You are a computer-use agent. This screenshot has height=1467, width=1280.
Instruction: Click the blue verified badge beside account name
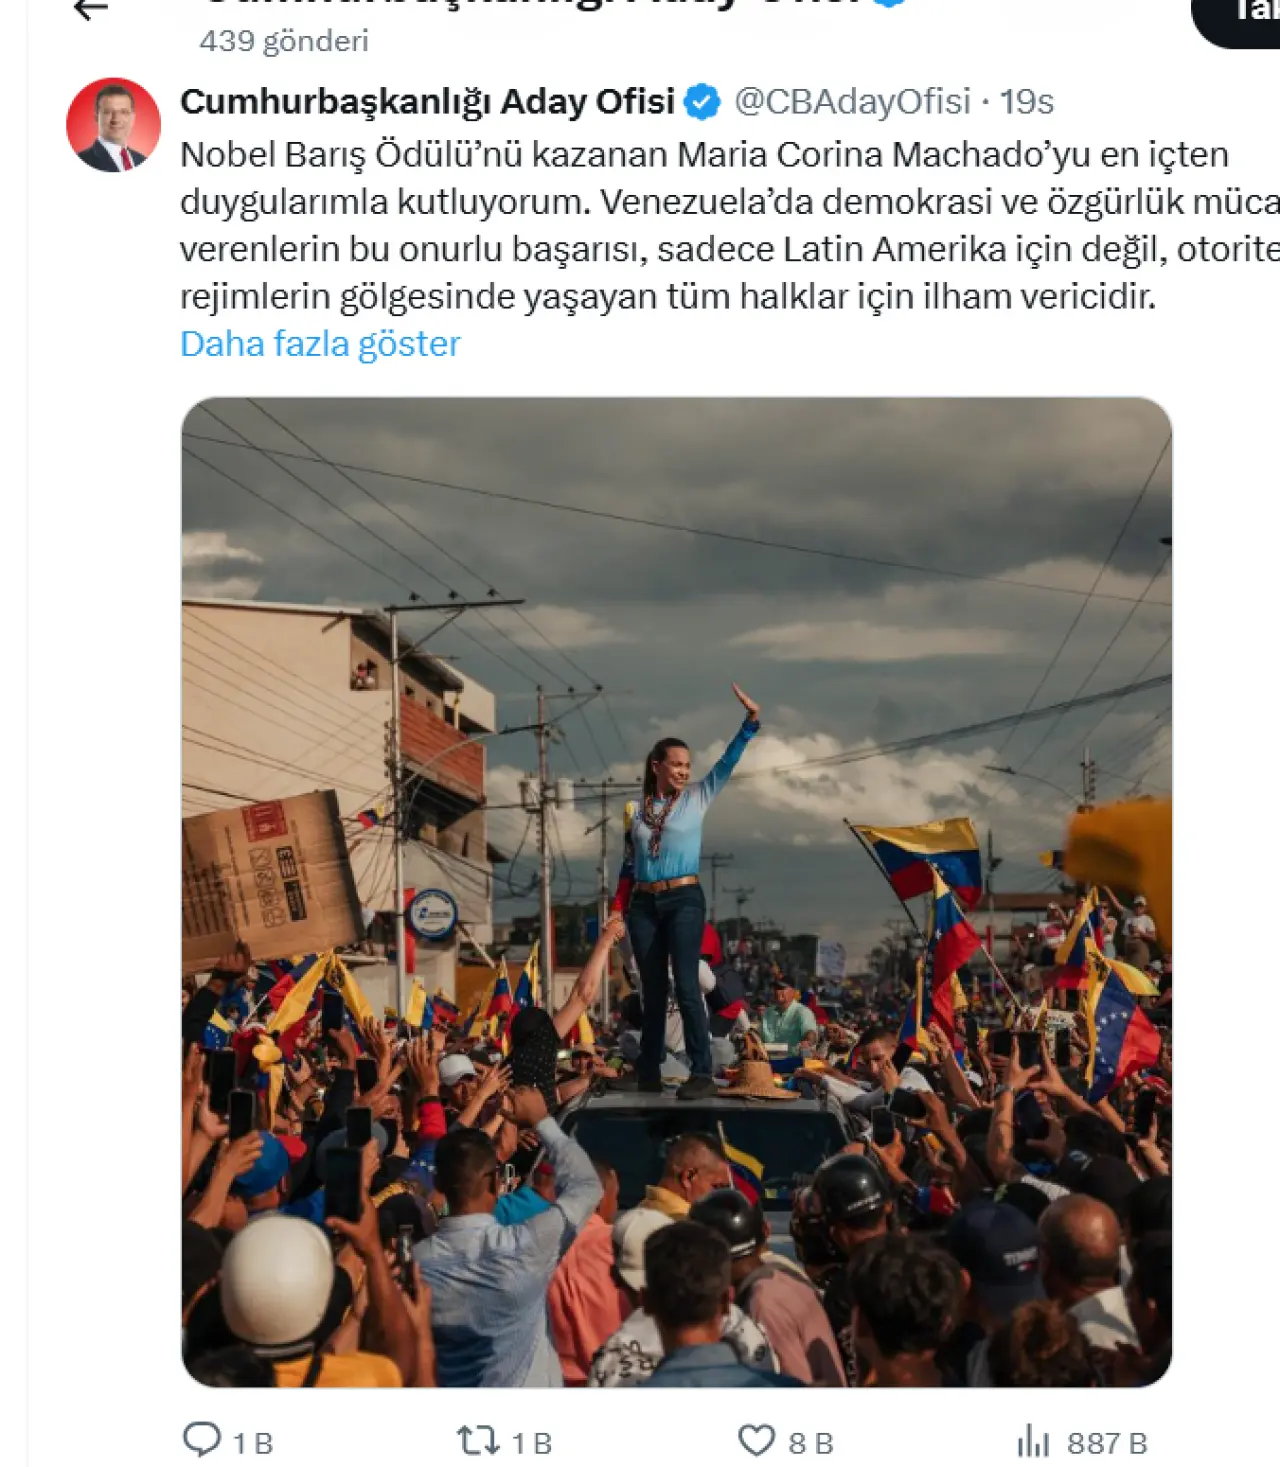(x=702, y=102)
